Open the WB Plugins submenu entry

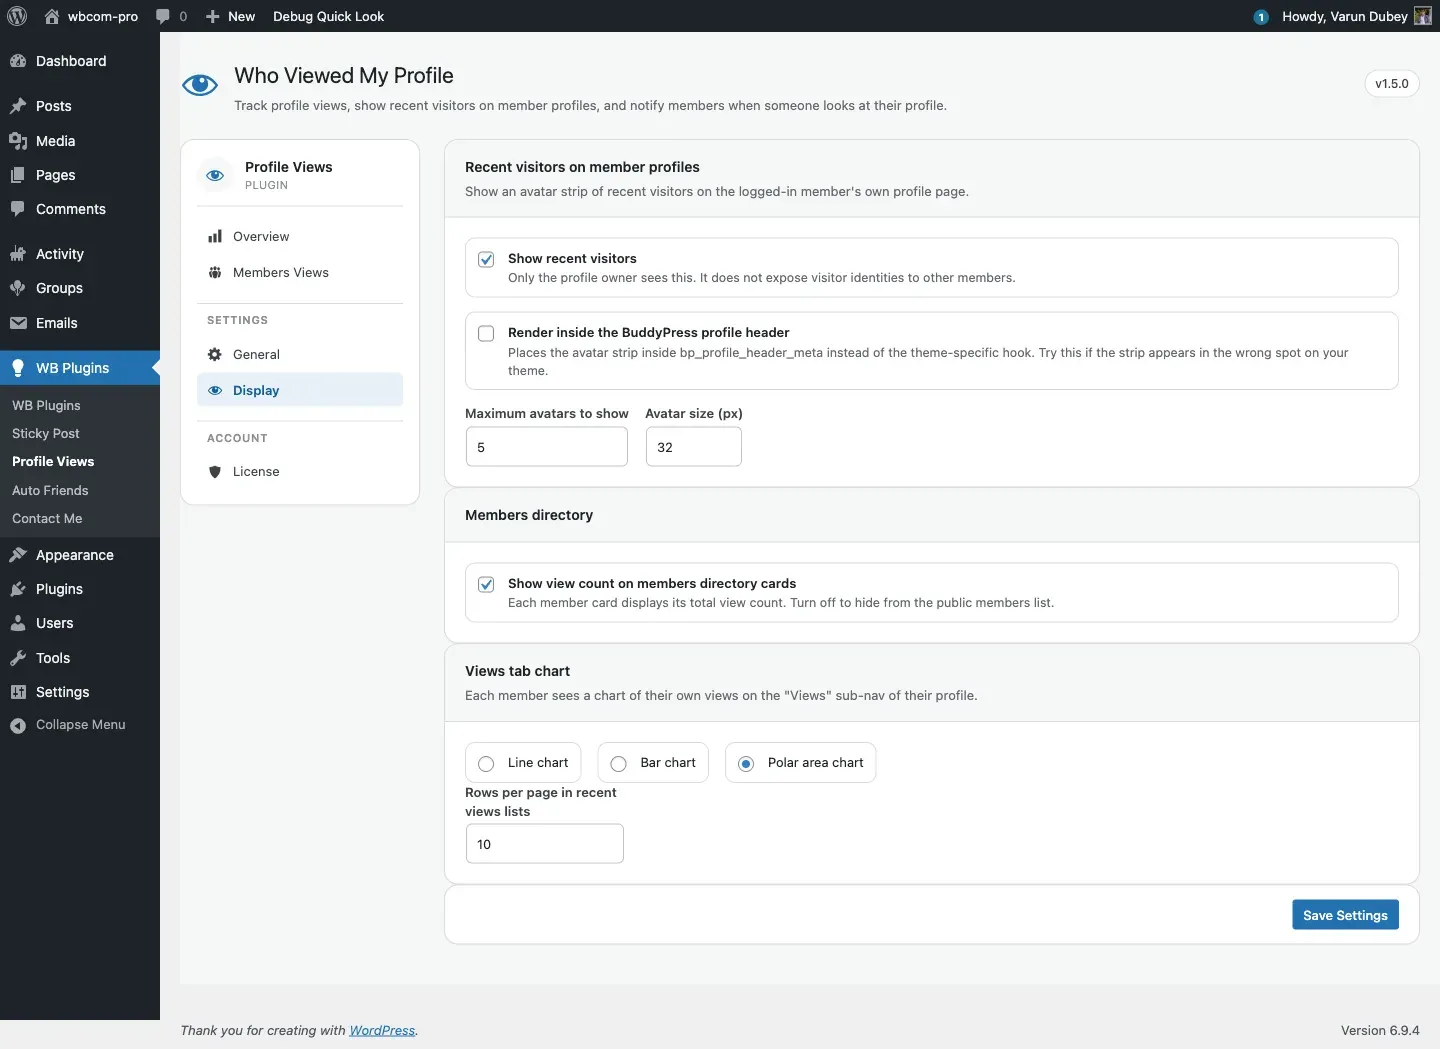pyautogui.click(x=46, y=405)
